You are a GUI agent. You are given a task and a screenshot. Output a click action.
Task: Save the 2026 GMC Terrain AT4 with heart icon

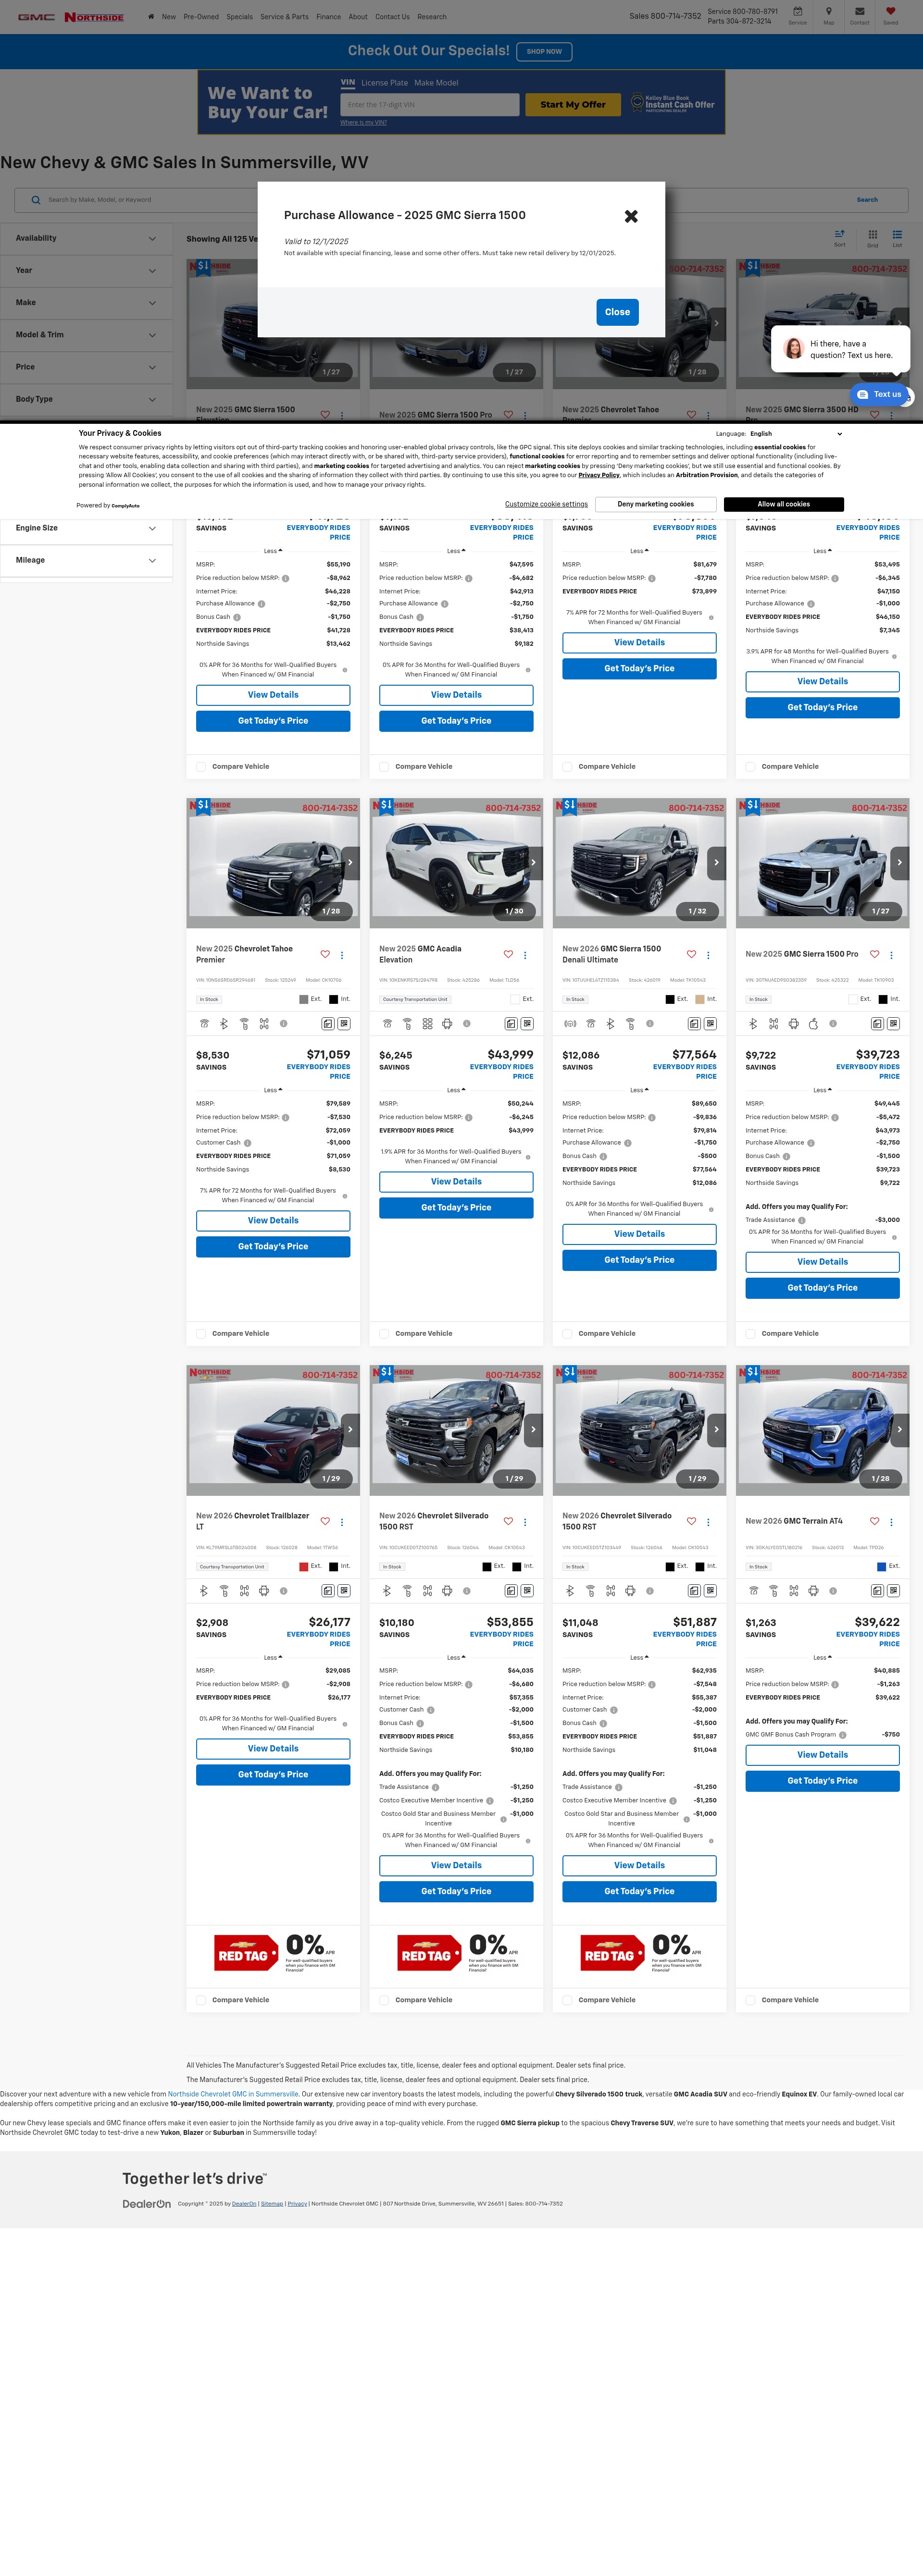tap(874, 1521)
